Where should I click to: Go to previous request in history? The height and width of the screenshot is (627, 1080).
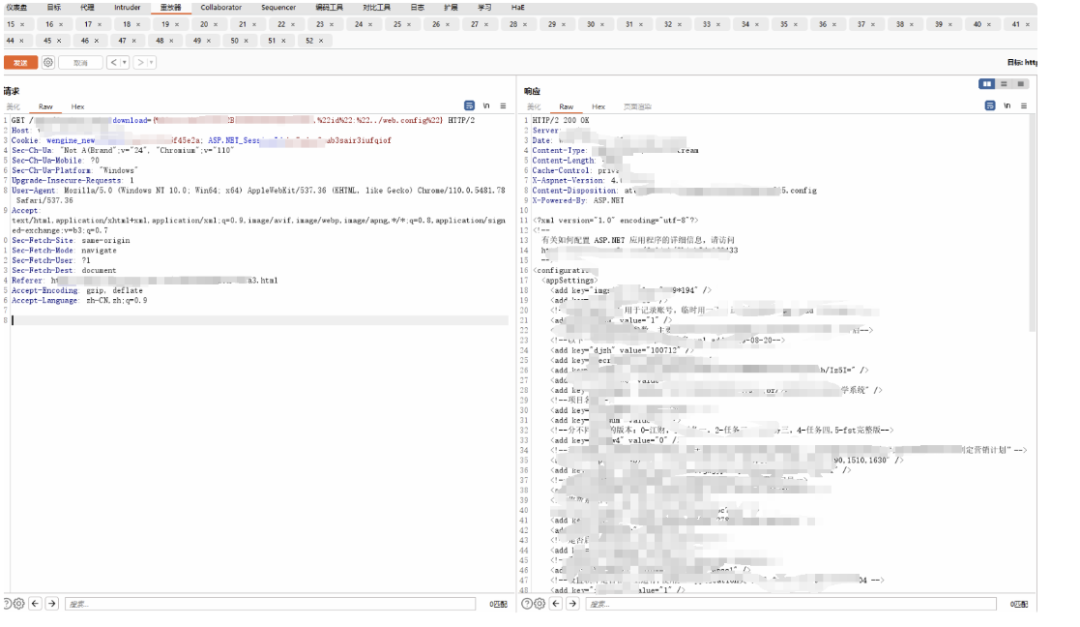114,63
